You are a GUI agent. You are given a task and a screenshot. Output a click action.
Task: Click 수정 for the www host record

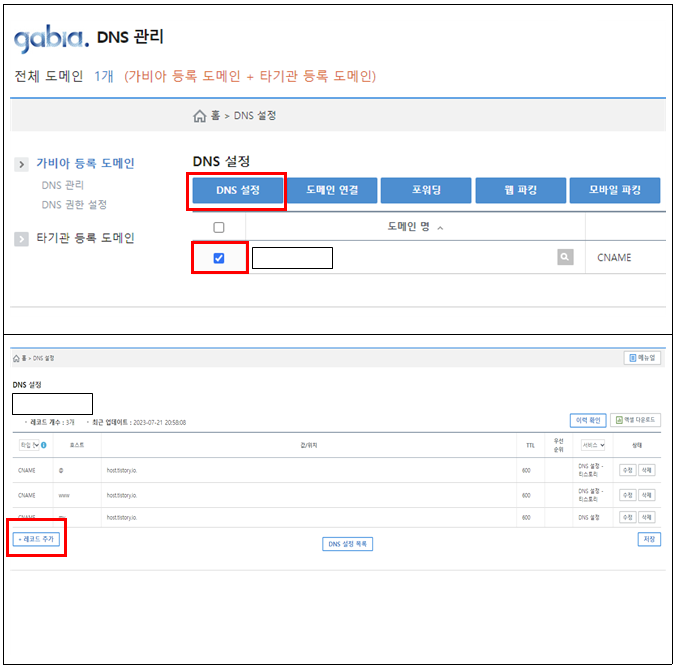pyautogui.click(x=628, y=495)
